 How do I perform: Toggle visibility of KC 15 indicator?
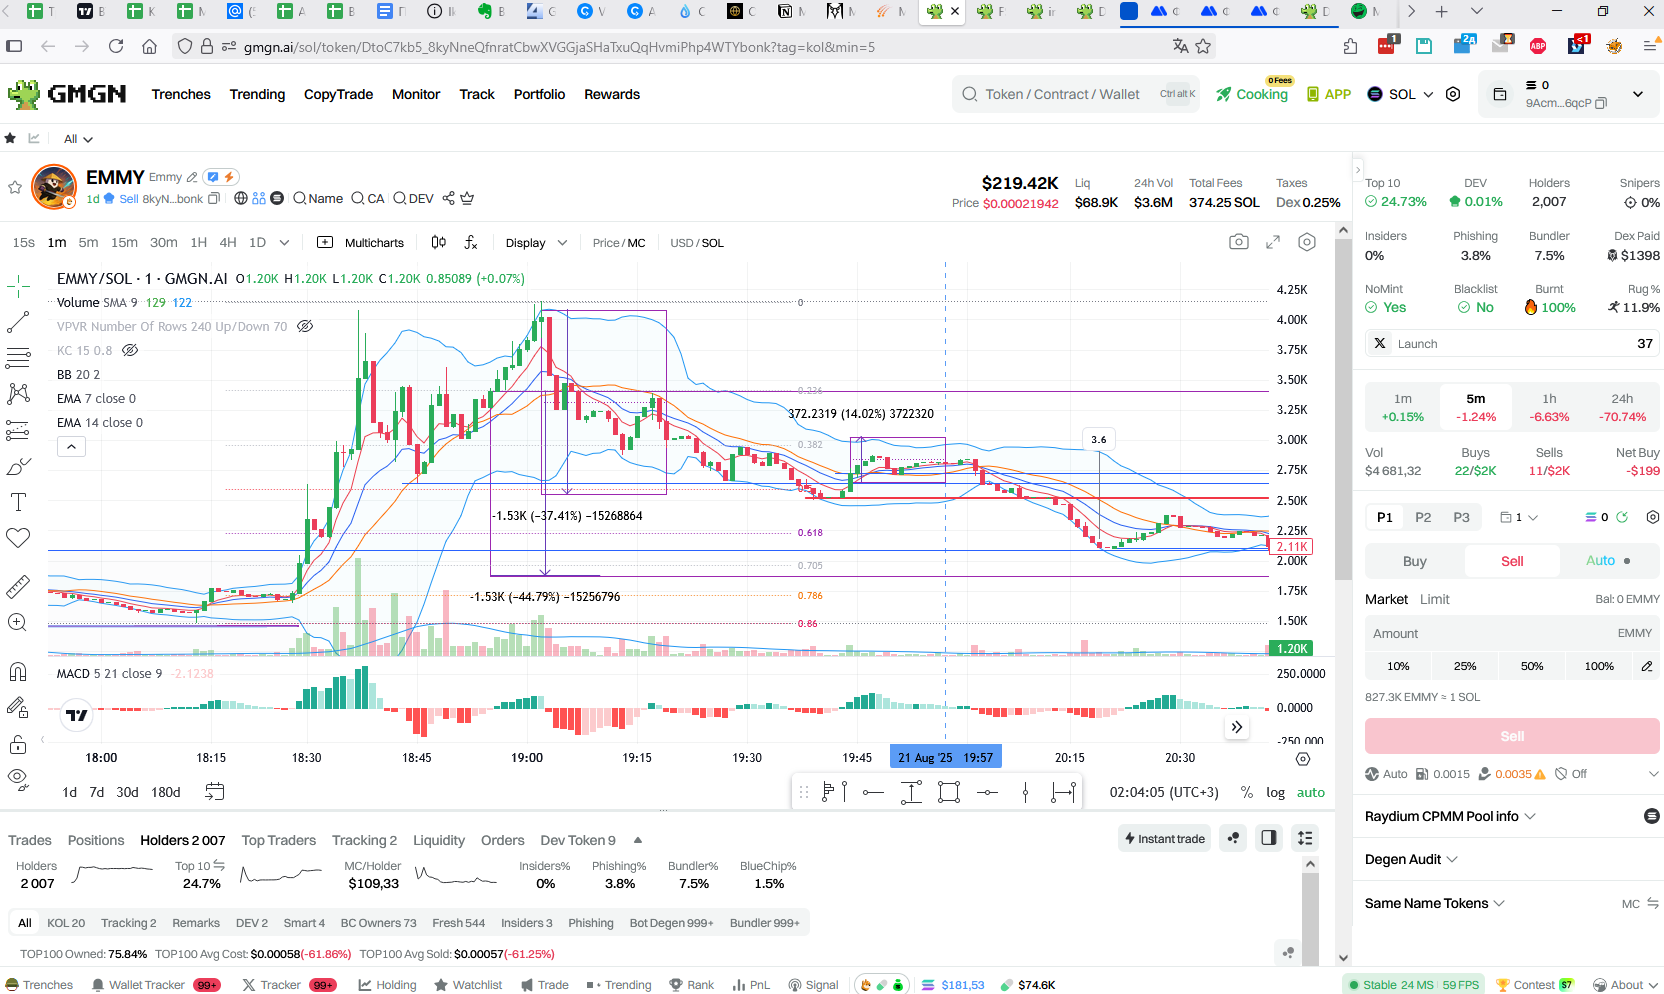pyautogui.click(x=130, y=350)
